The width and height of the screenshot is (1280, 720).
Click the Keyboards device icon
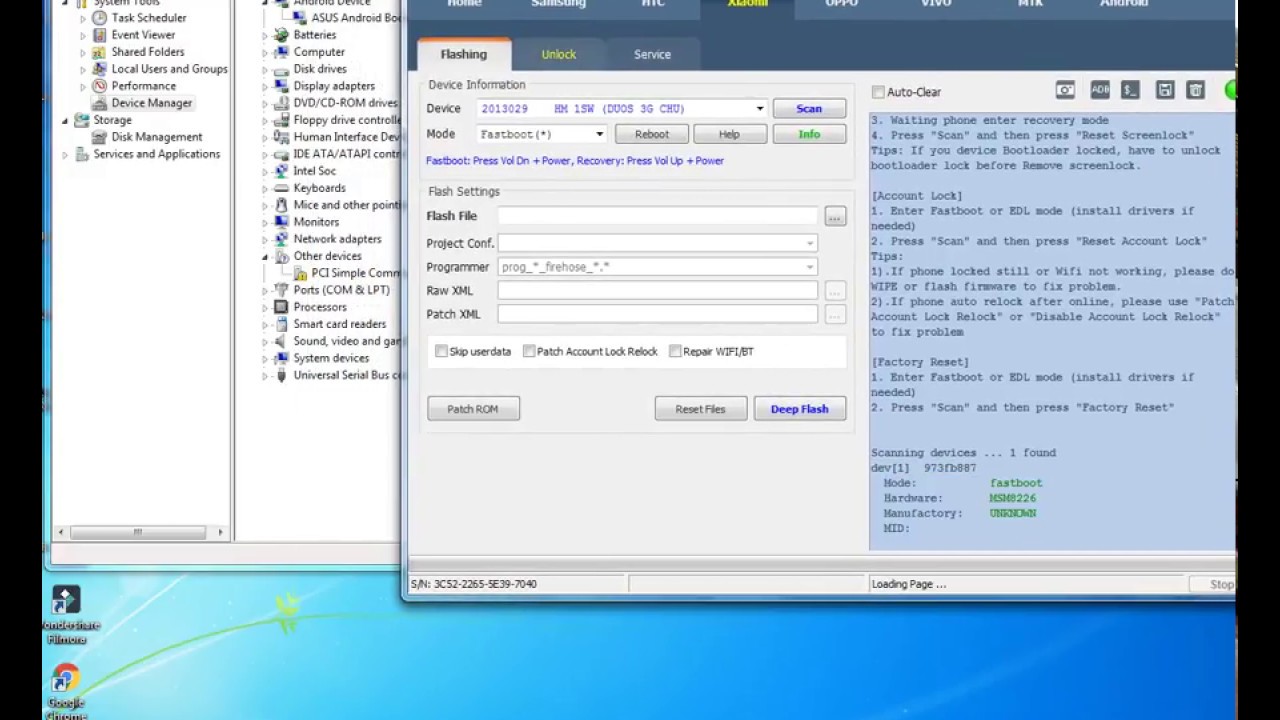281,188
